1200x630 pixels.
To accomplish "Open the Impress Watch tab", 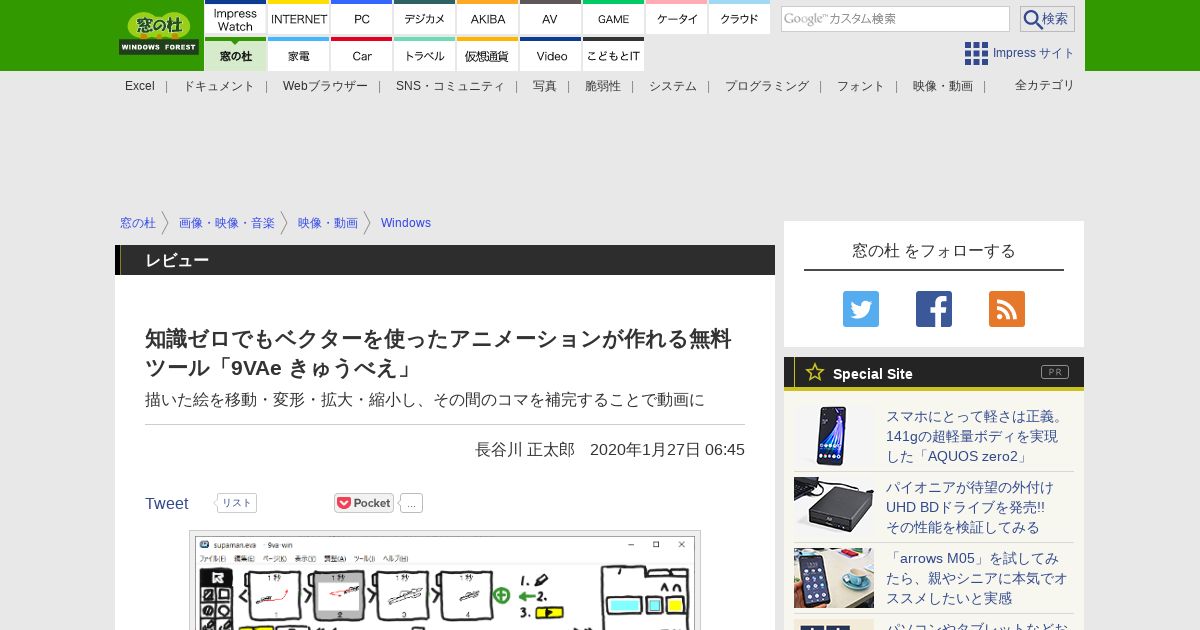I will point(235,18).
